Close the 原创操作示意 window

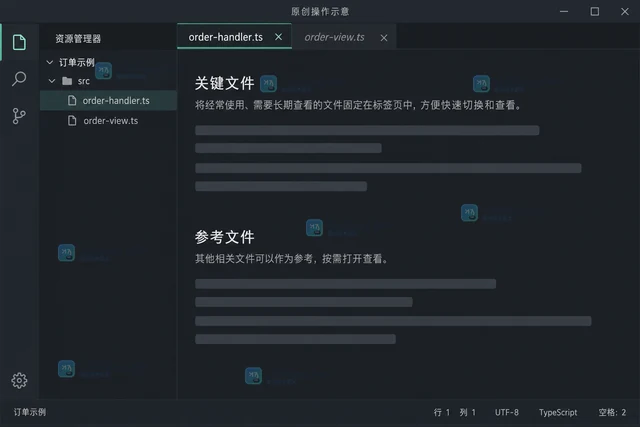[x=625, y=11]
